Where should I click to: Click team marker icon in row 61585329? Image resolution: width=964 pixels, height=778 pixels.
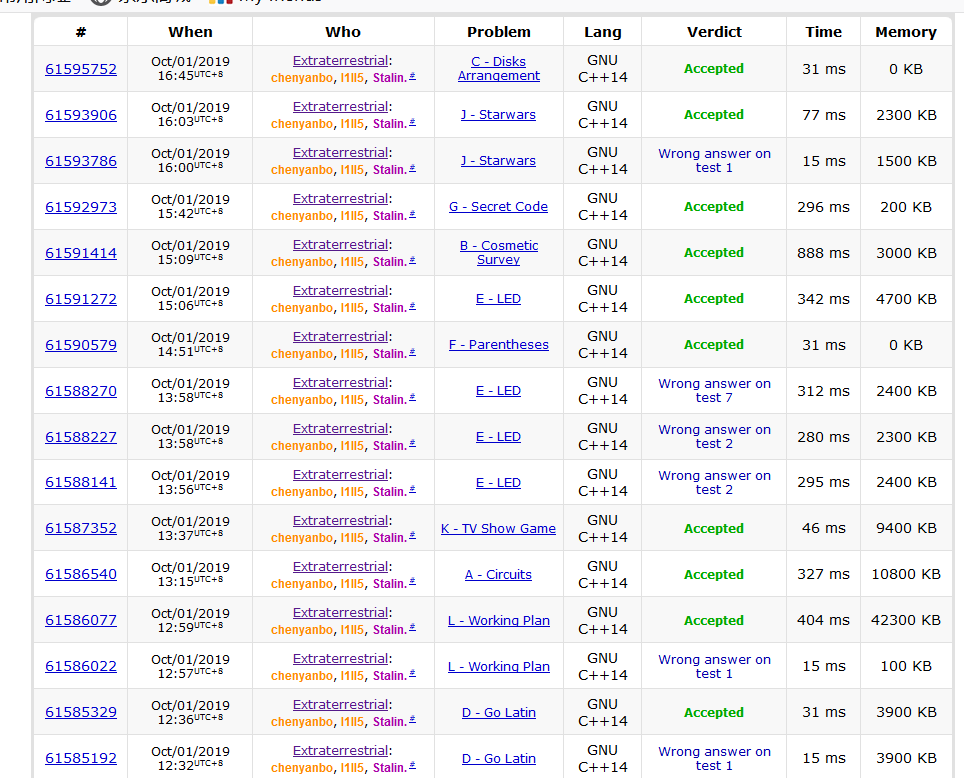point(413,720)
